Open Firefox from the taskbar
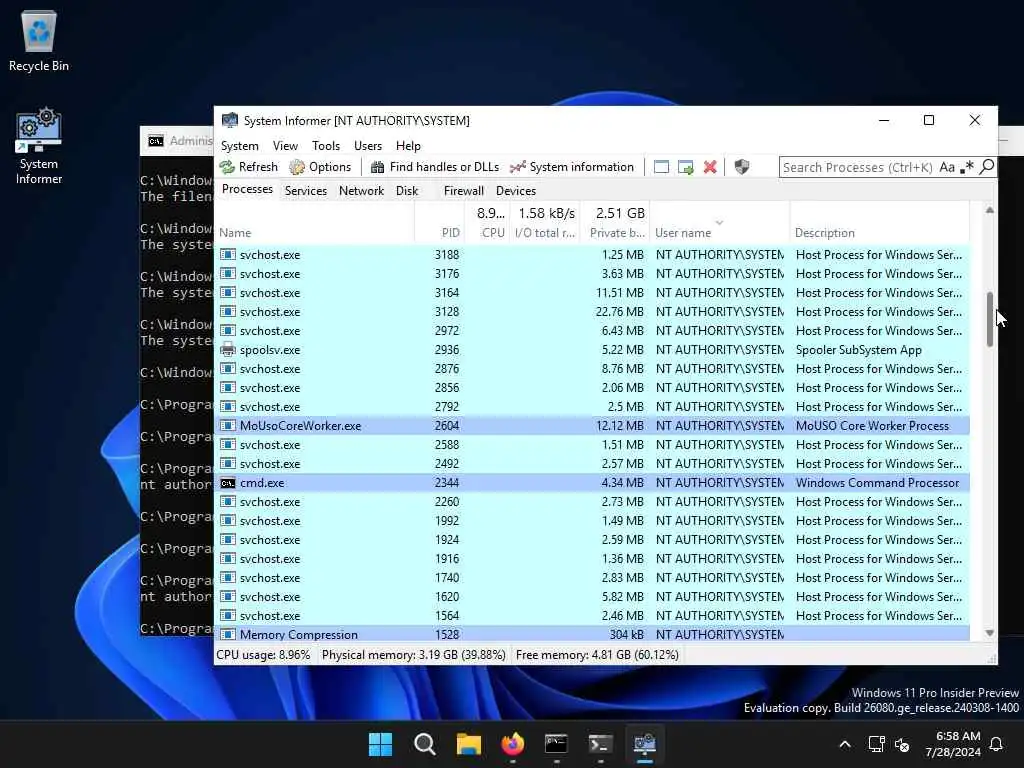 pyautogui.click(x=513, y=744)
